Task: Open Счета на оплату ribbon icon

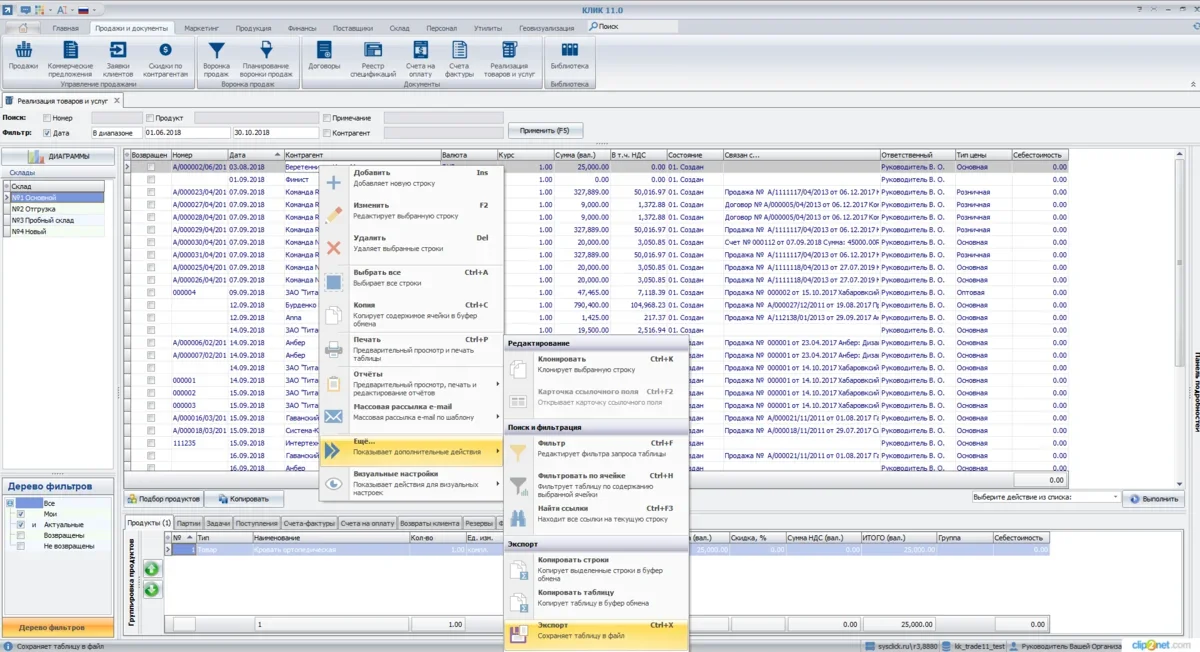Action: click(420, 50)
